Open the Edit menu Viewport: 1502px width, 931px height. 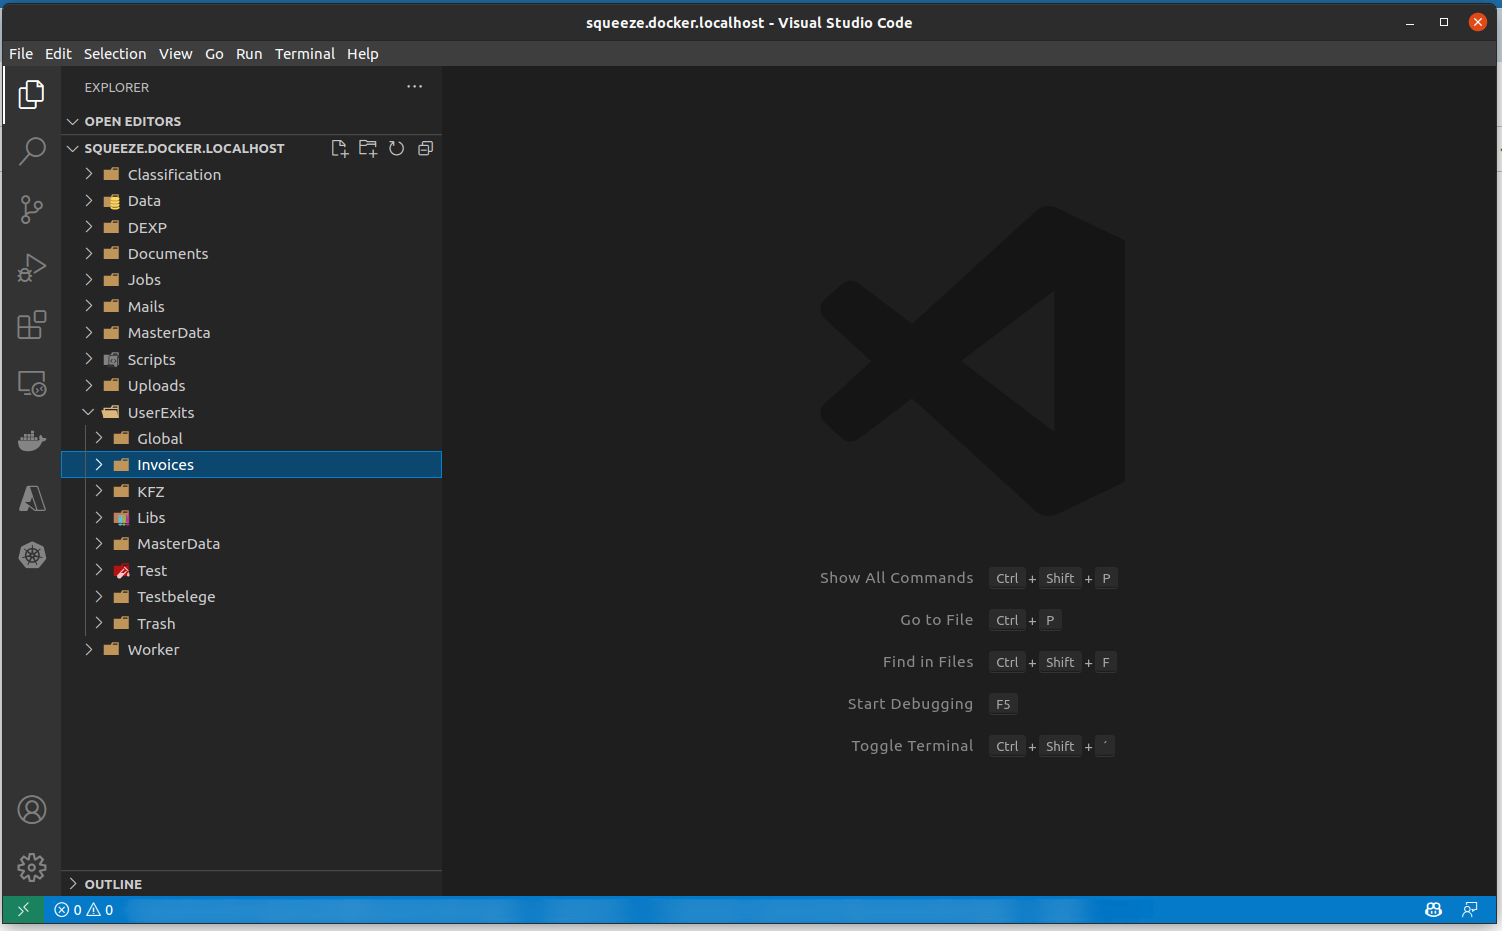pyautogui.click(x=58, y=54)
